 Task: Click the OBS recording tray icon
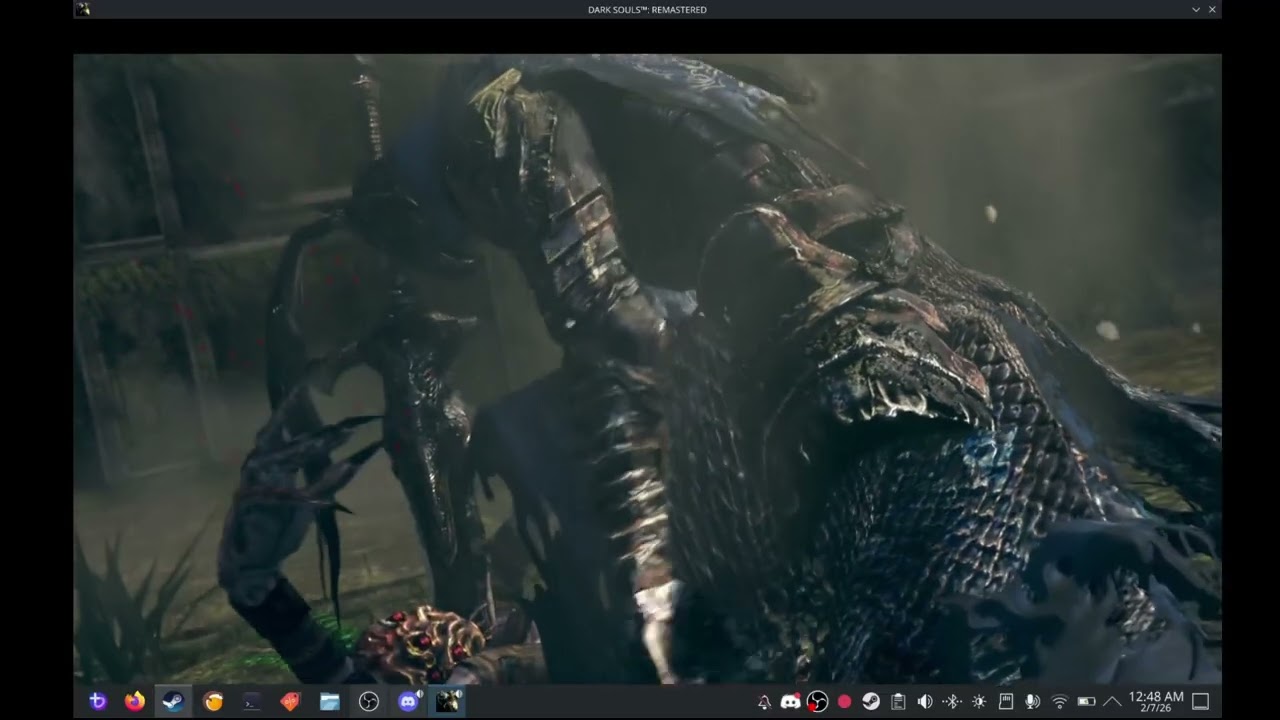[x=817, y=702]
